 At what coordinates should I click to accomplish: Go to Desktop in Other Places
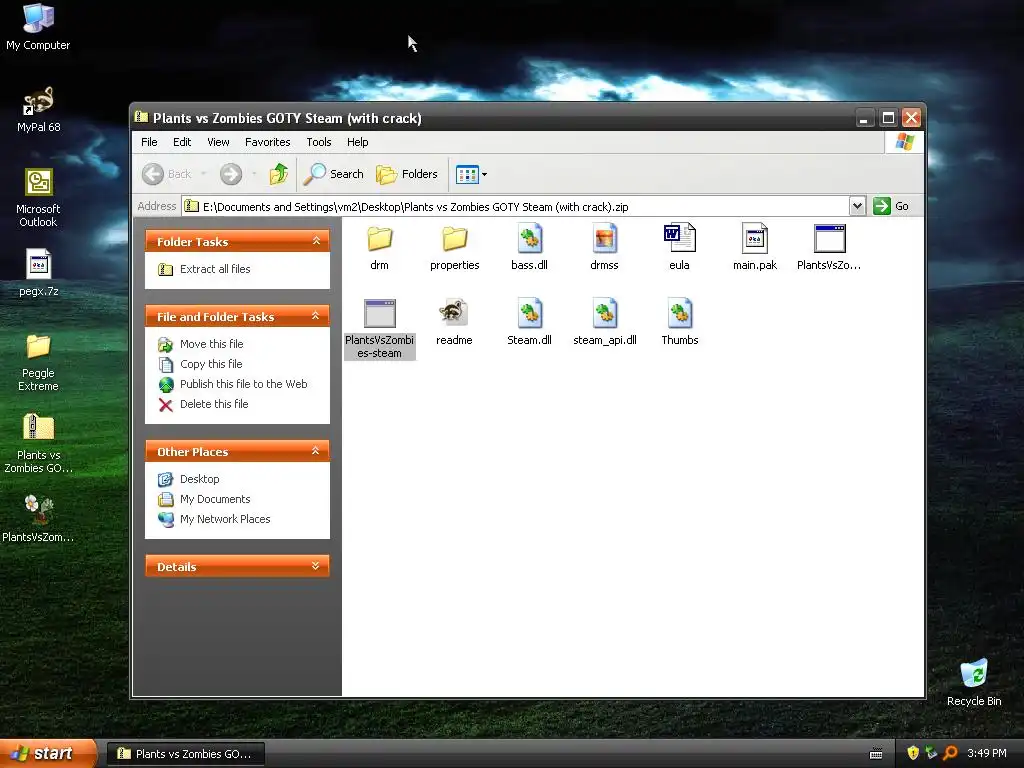[199, 479]
